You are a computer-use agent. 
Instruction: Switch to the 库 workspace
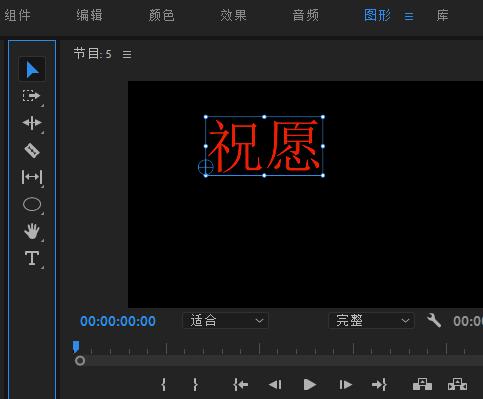pos(442,15)
